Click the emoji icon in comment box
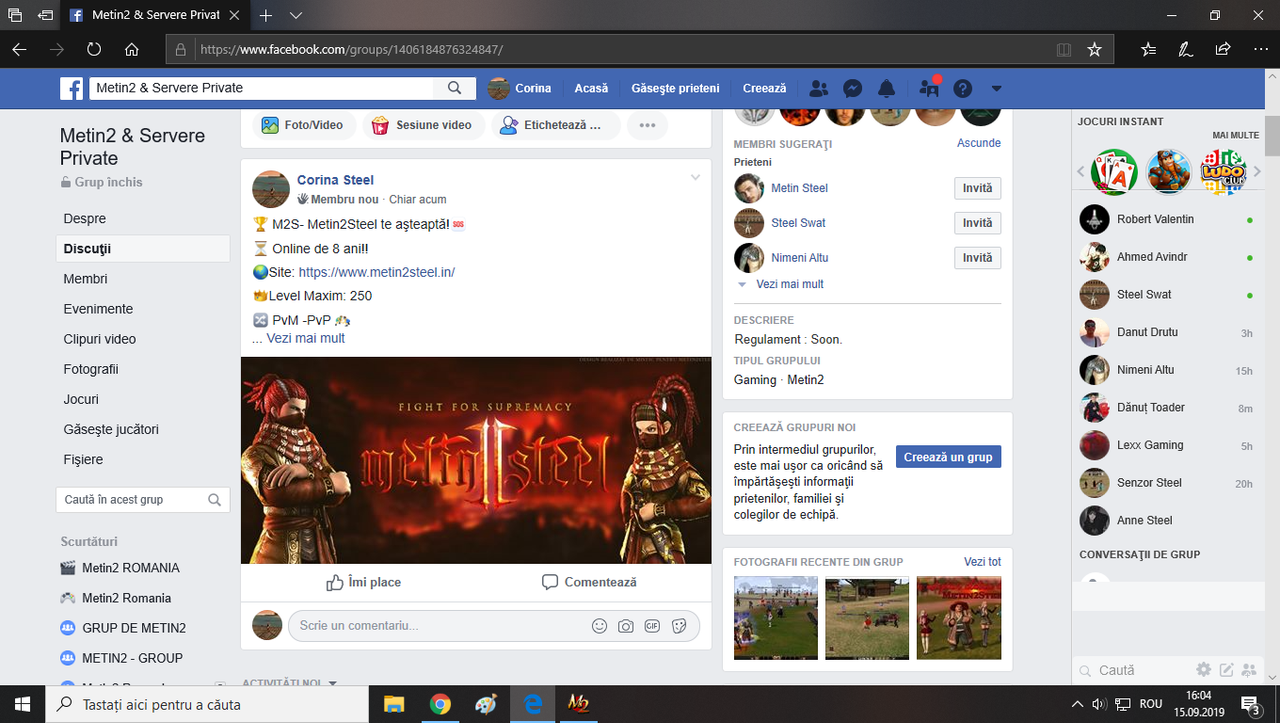This screenshot has height=723, width=1280. pos(599,626)
